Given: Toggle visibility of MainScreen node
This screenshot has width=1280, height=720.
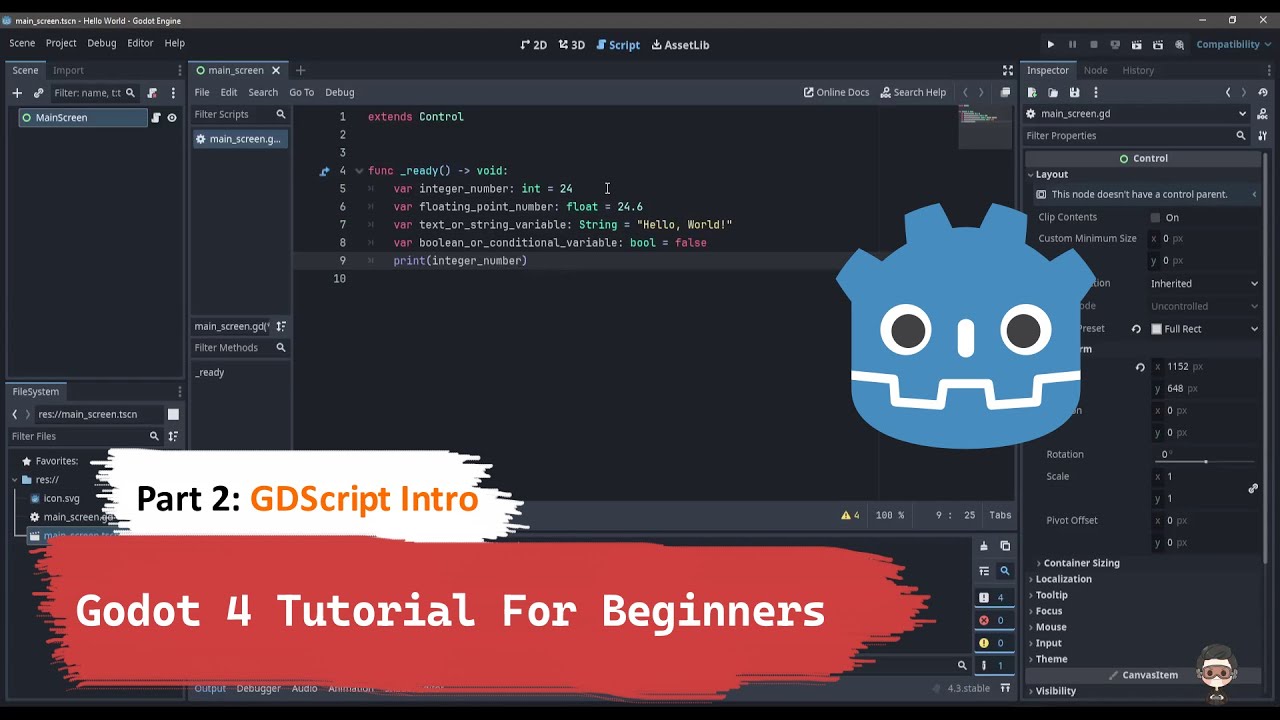Looking at the screenshot, I should coord(172,118).
